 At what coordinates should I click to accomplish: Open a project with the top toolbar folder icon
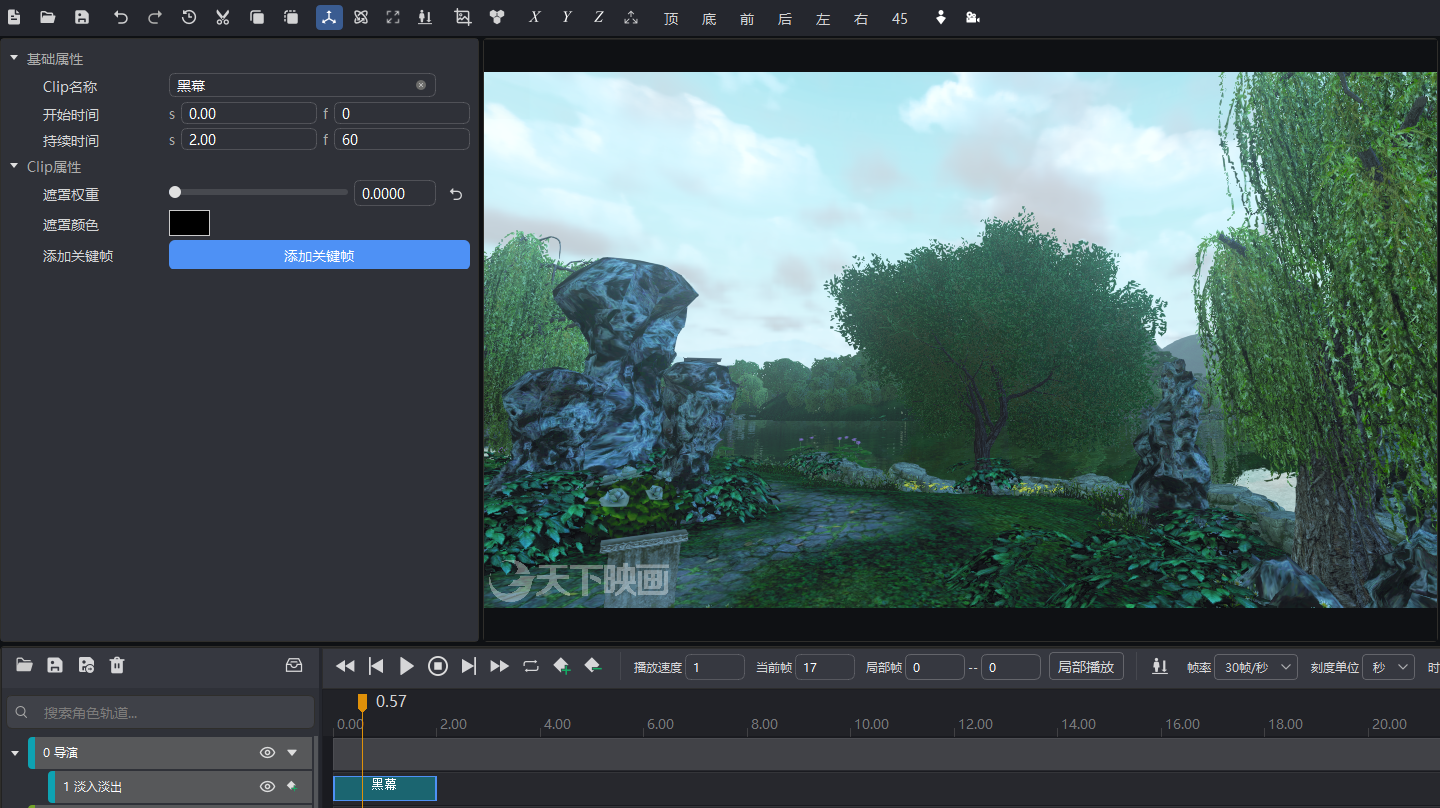[47, 17]
